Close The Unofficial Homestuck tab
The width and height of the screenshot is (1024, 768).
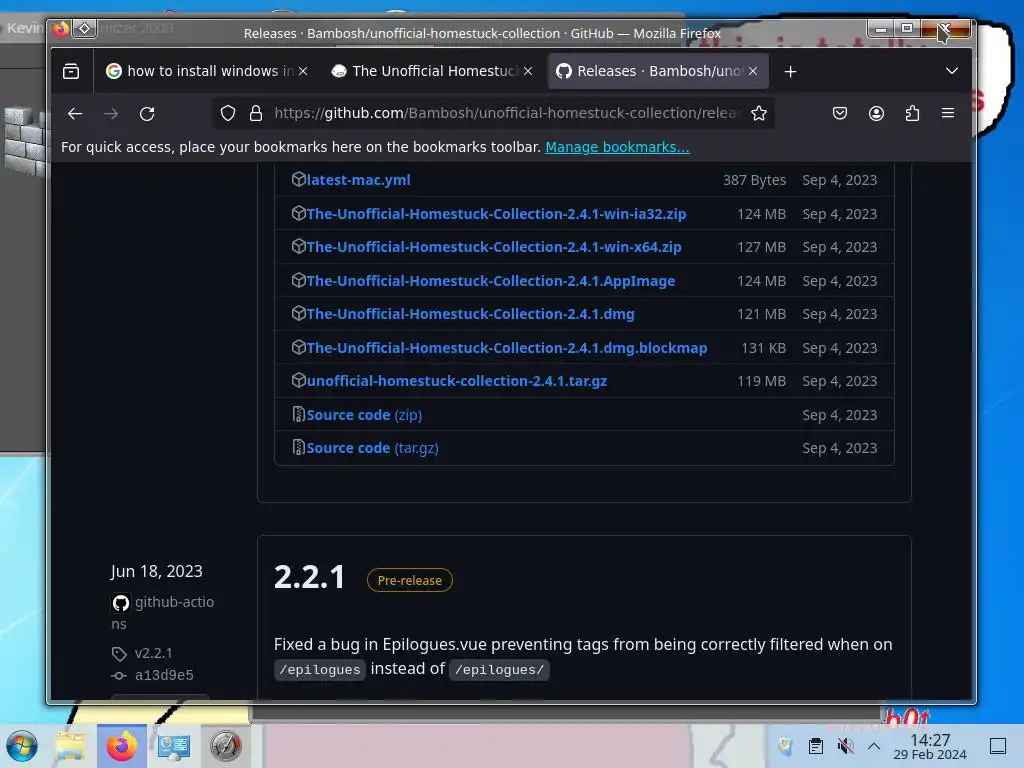point(528,71)
